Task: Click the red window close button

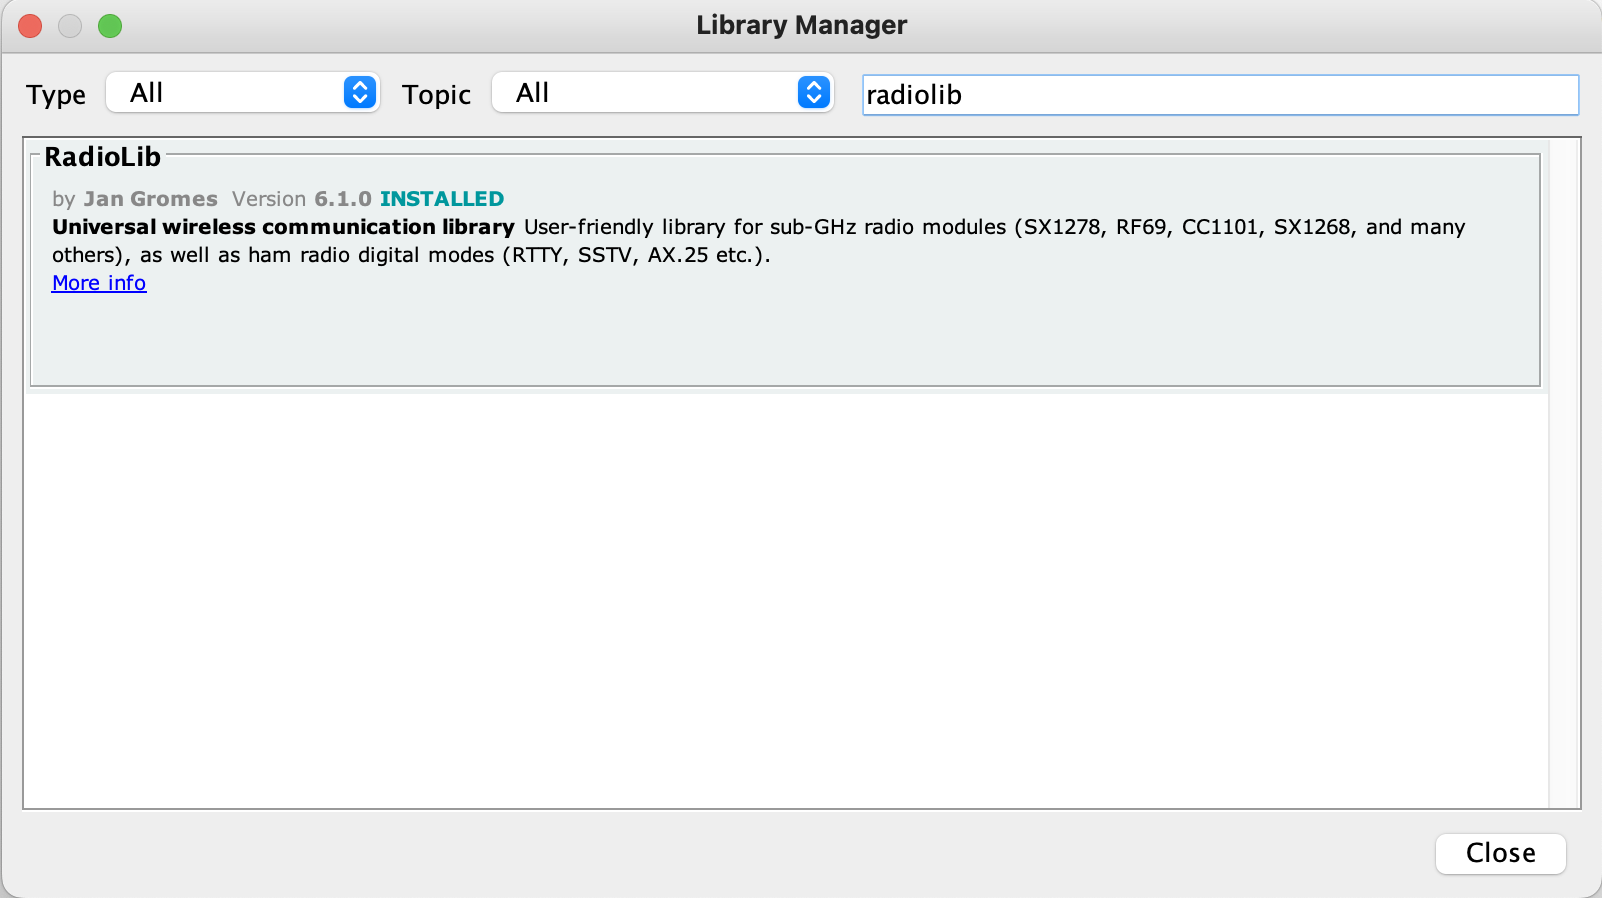Action: coord(30,26)
